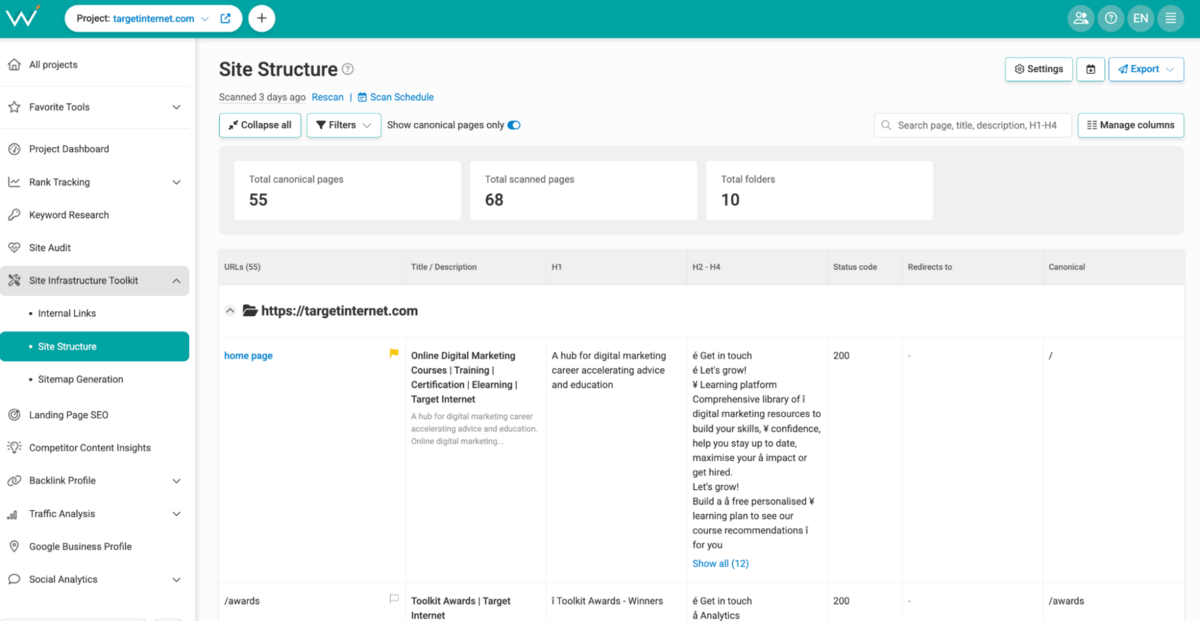The image size is (1200, 621).
Task: Open the home page URL link
Action: pyautogui.click(x=248, y=356)
